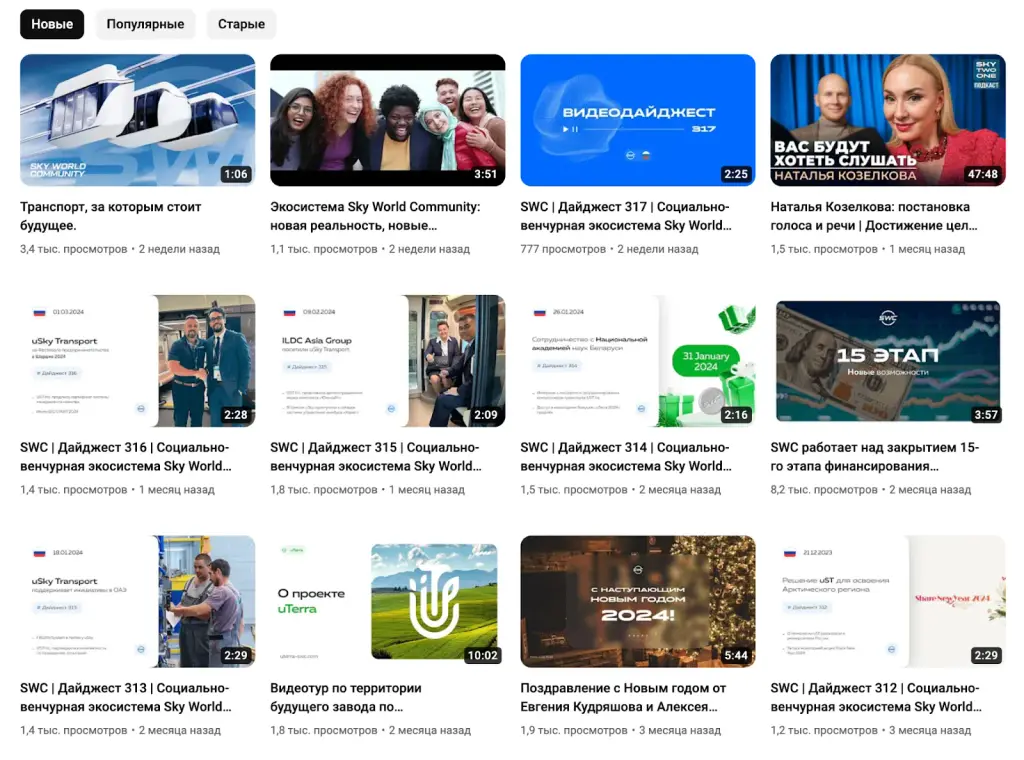Open the Дайджест 312 Arctic region thumbnail
1024x760 pixels.
pos(888,601)
